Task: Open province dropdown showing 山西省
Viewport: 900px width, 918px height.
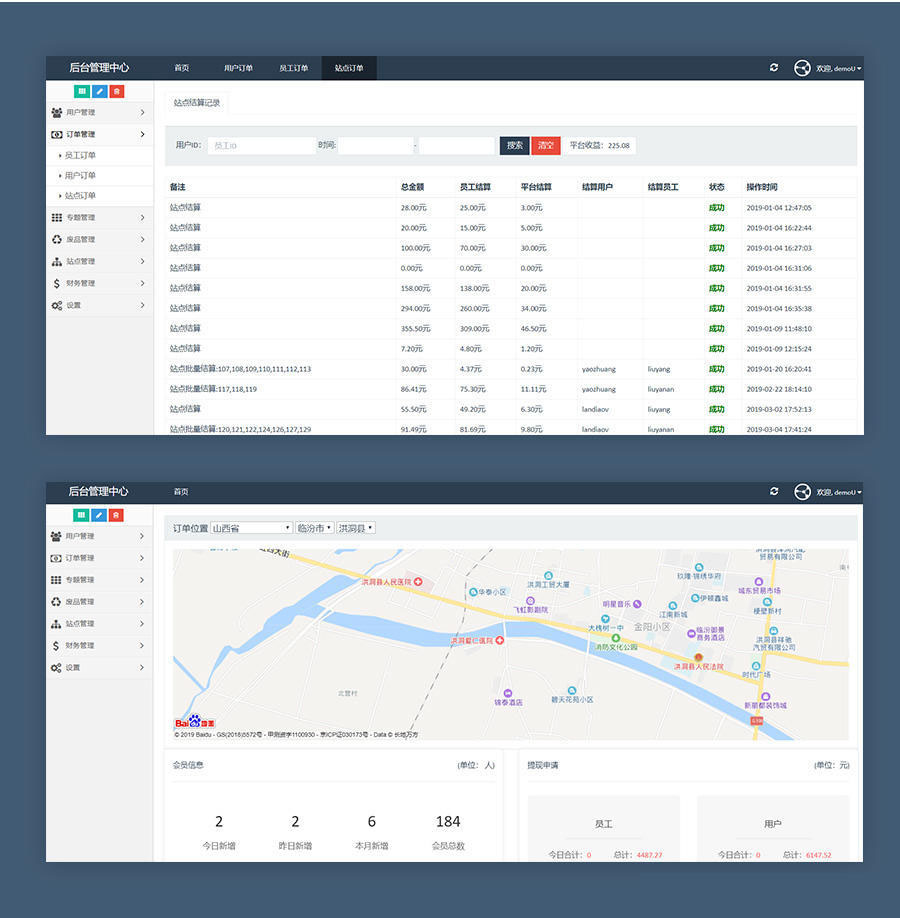Action: [x=251, y=528]
